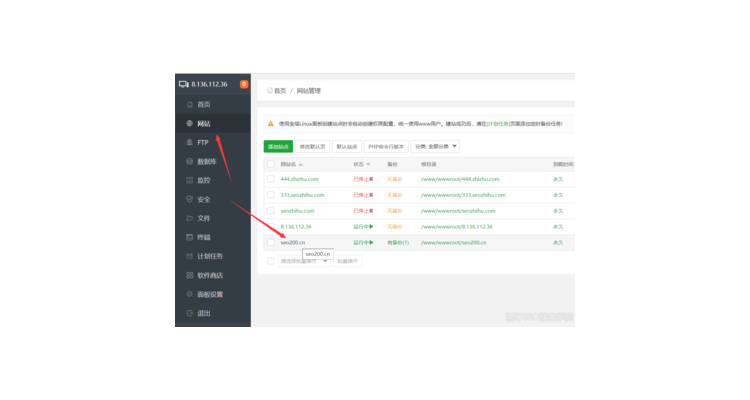Open the 计划任务 link in the warning notice
The width and height of the screenshot is (750, 400).
point(498,123)
